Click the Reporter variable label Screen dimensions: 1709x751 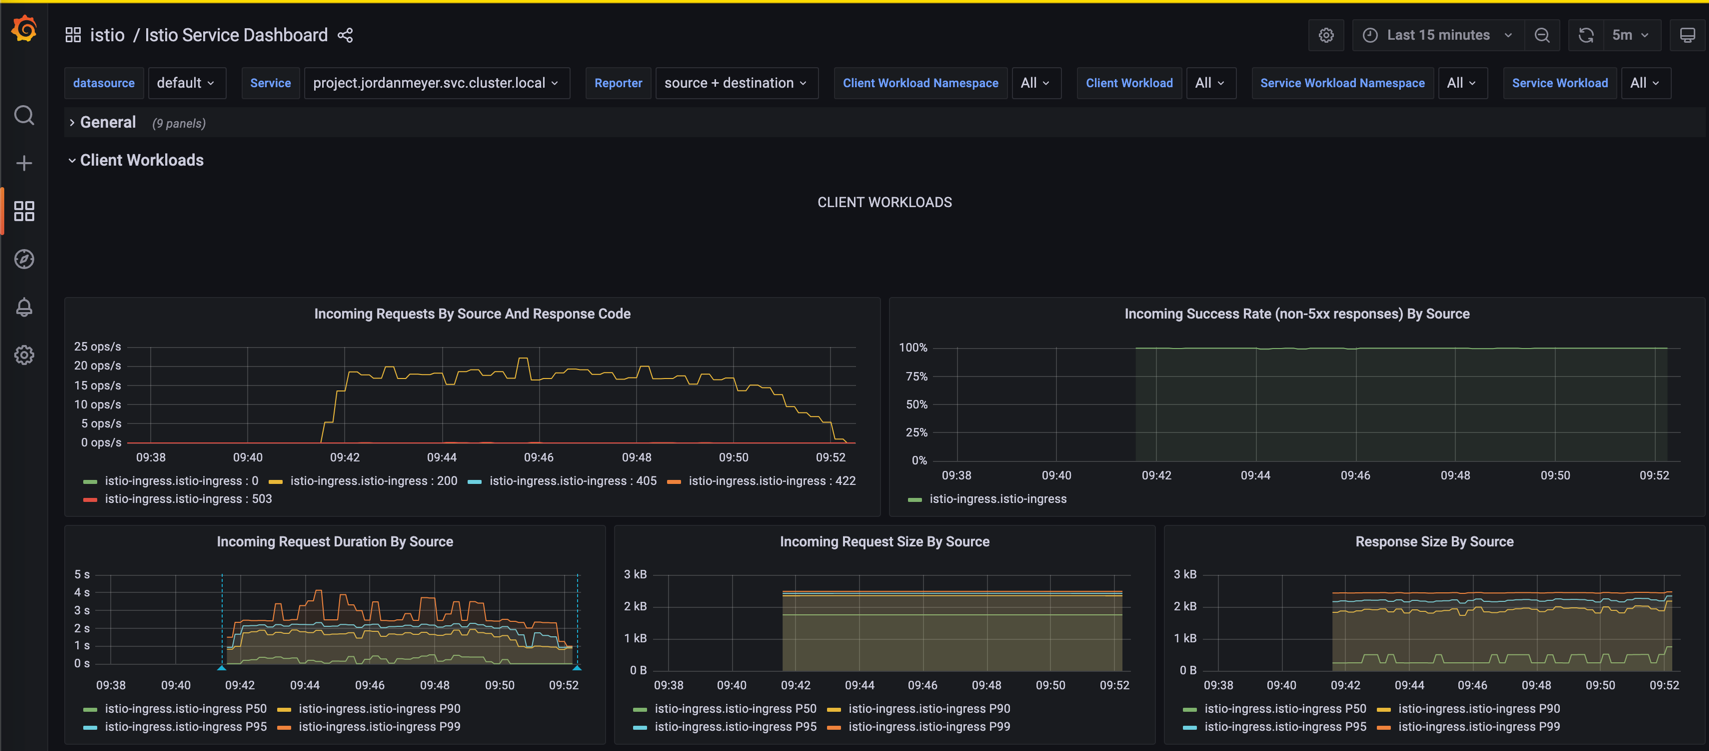[618, 83]
